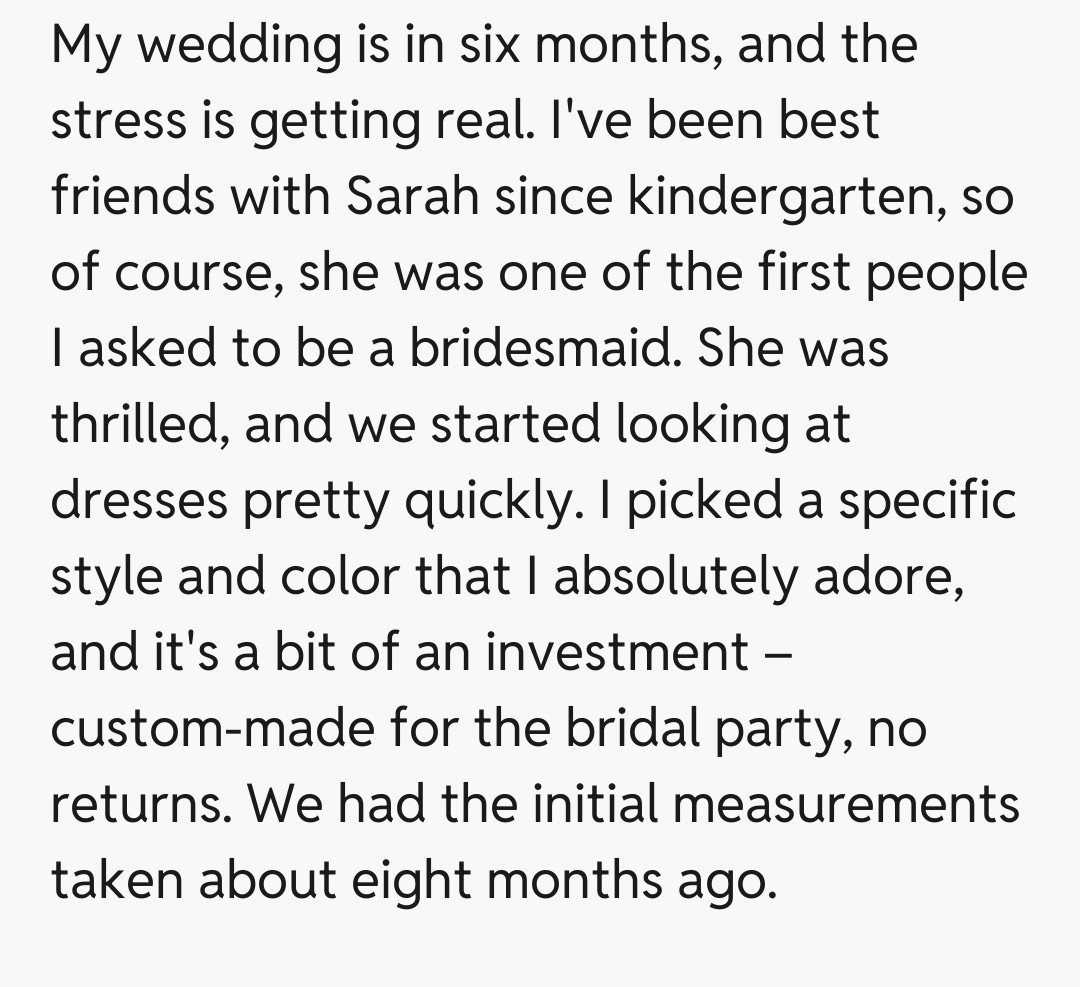The image size is (1080, 987).
Task: Click the word "dresses"
Action: click(139, 501)
